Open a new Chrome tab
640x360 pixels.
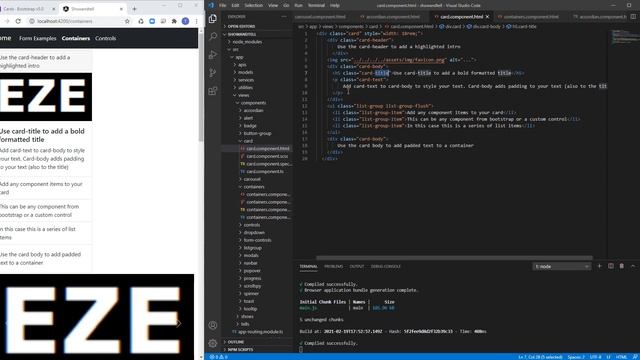(x=134, y=9)
